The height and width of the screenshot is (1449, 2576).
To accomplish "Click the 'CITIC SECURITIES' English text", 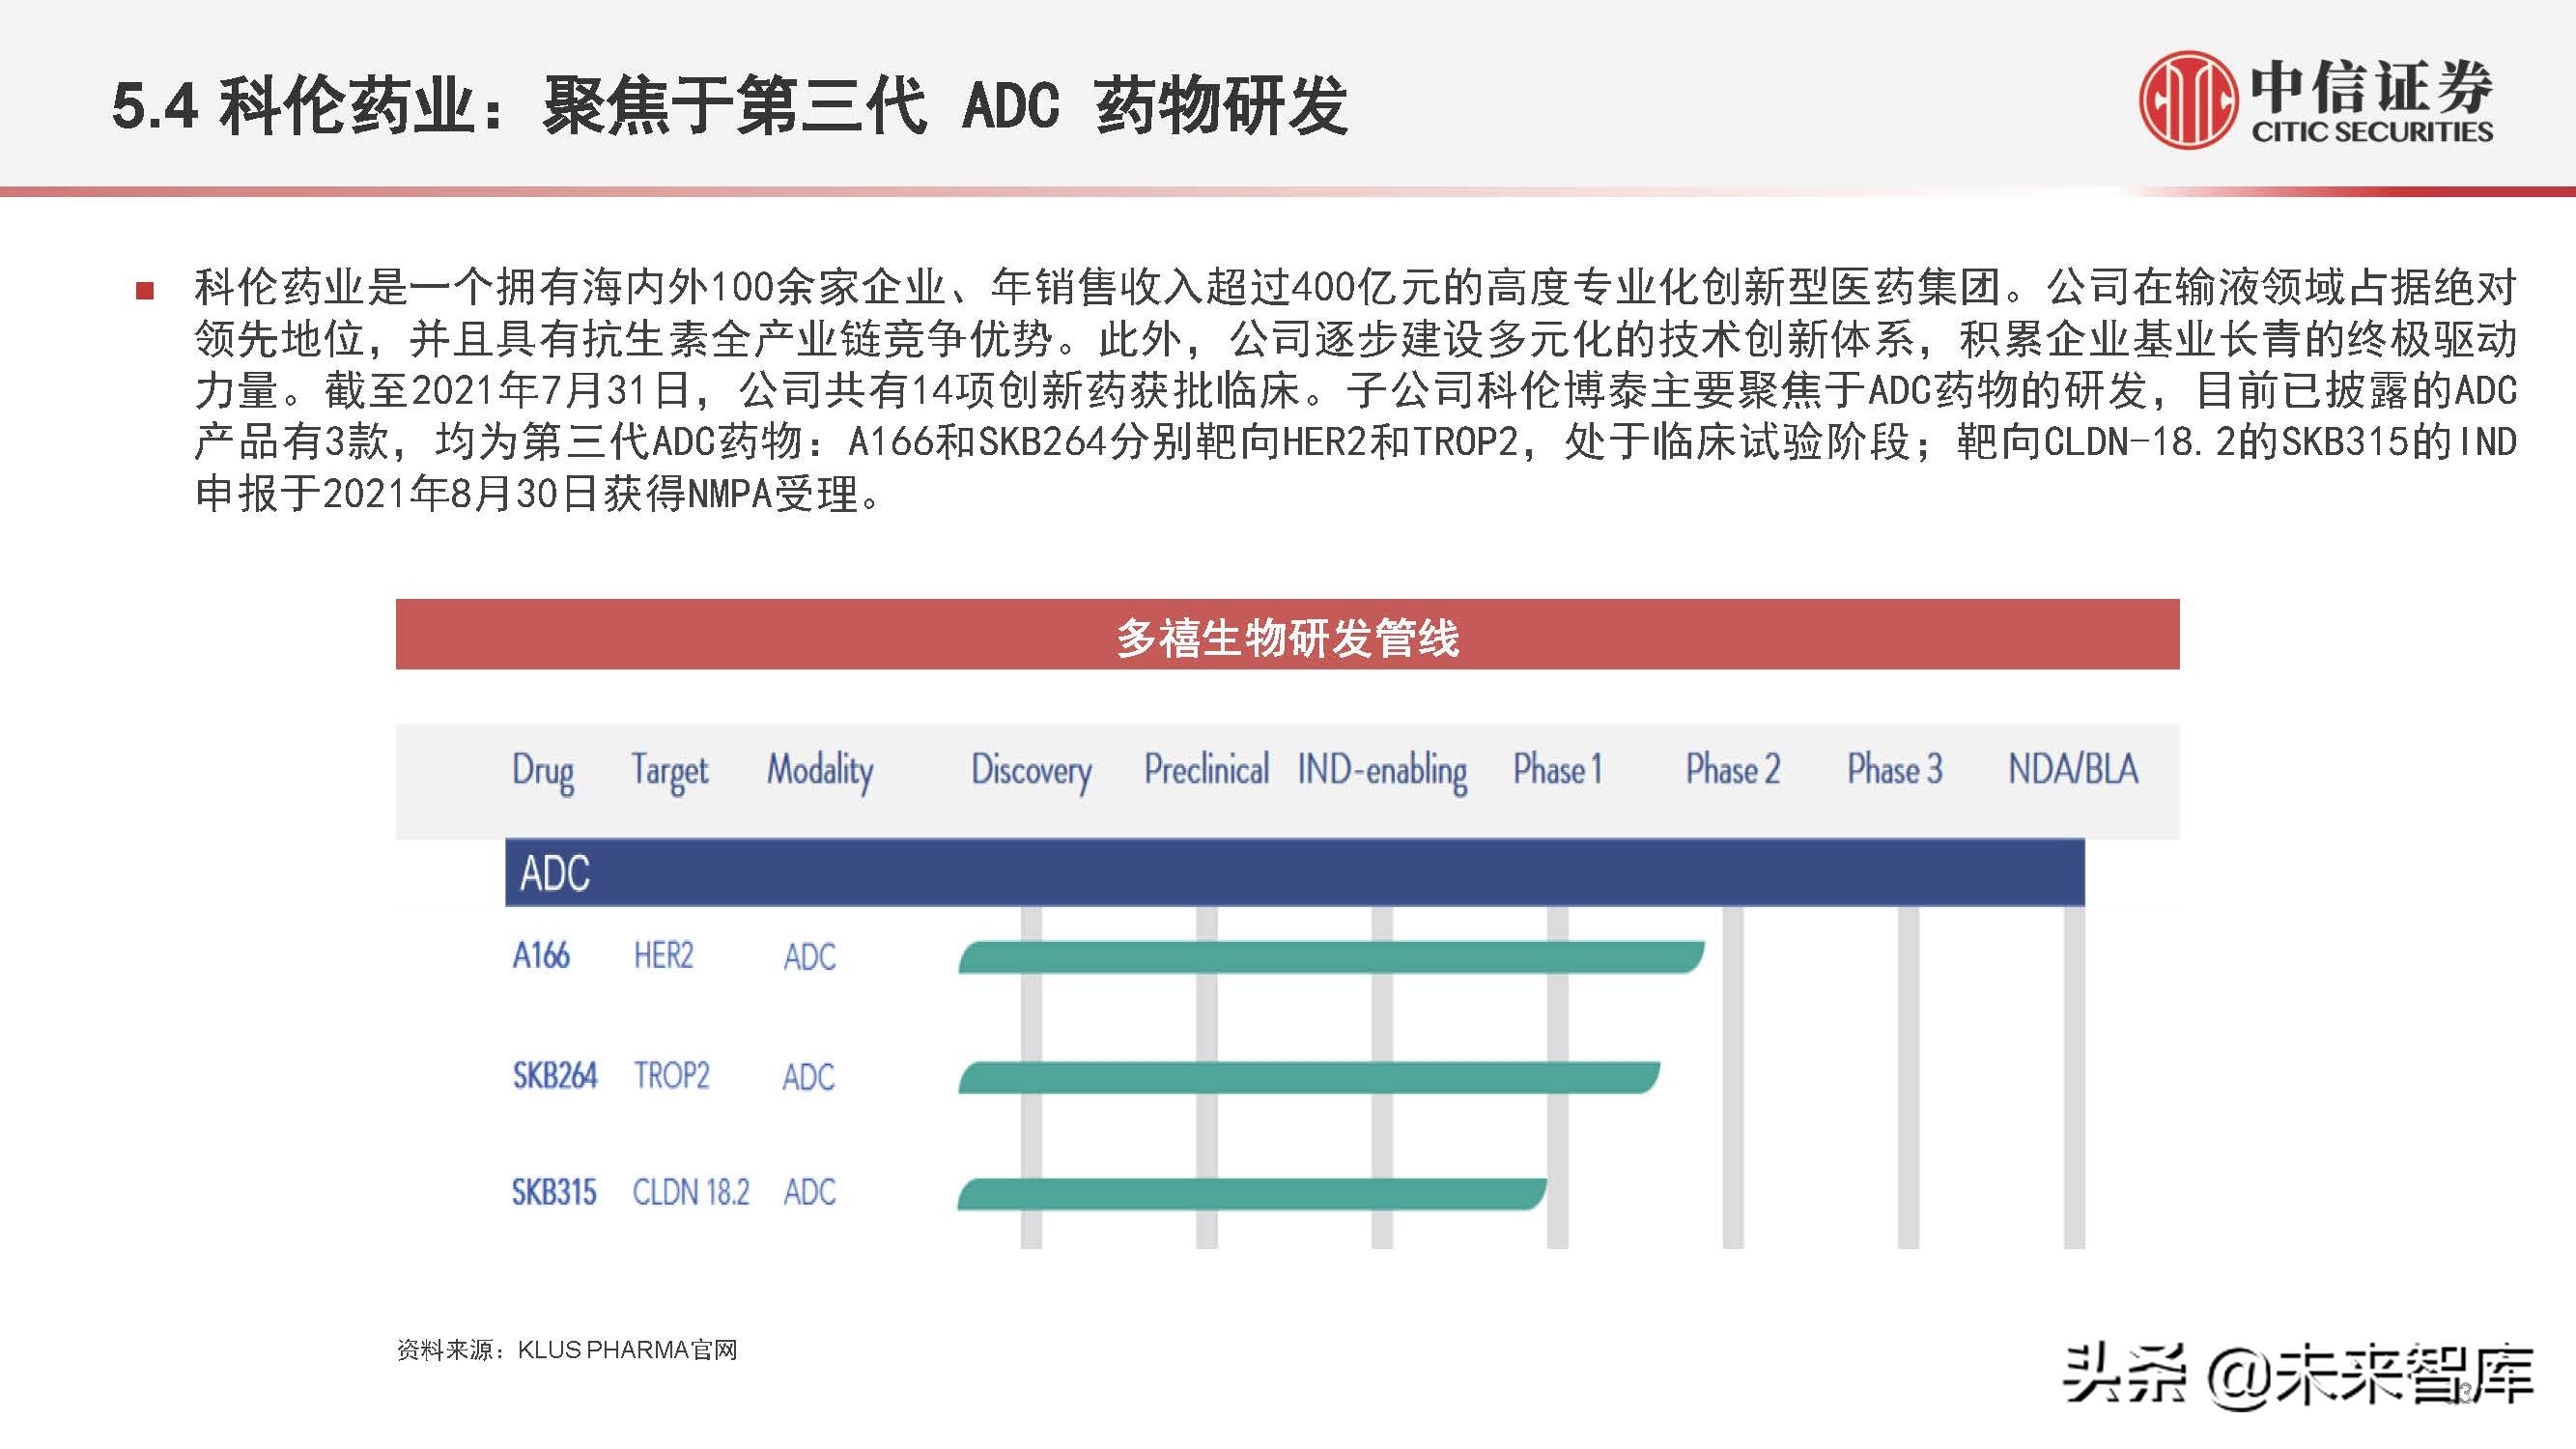I will click(2372, 132).
